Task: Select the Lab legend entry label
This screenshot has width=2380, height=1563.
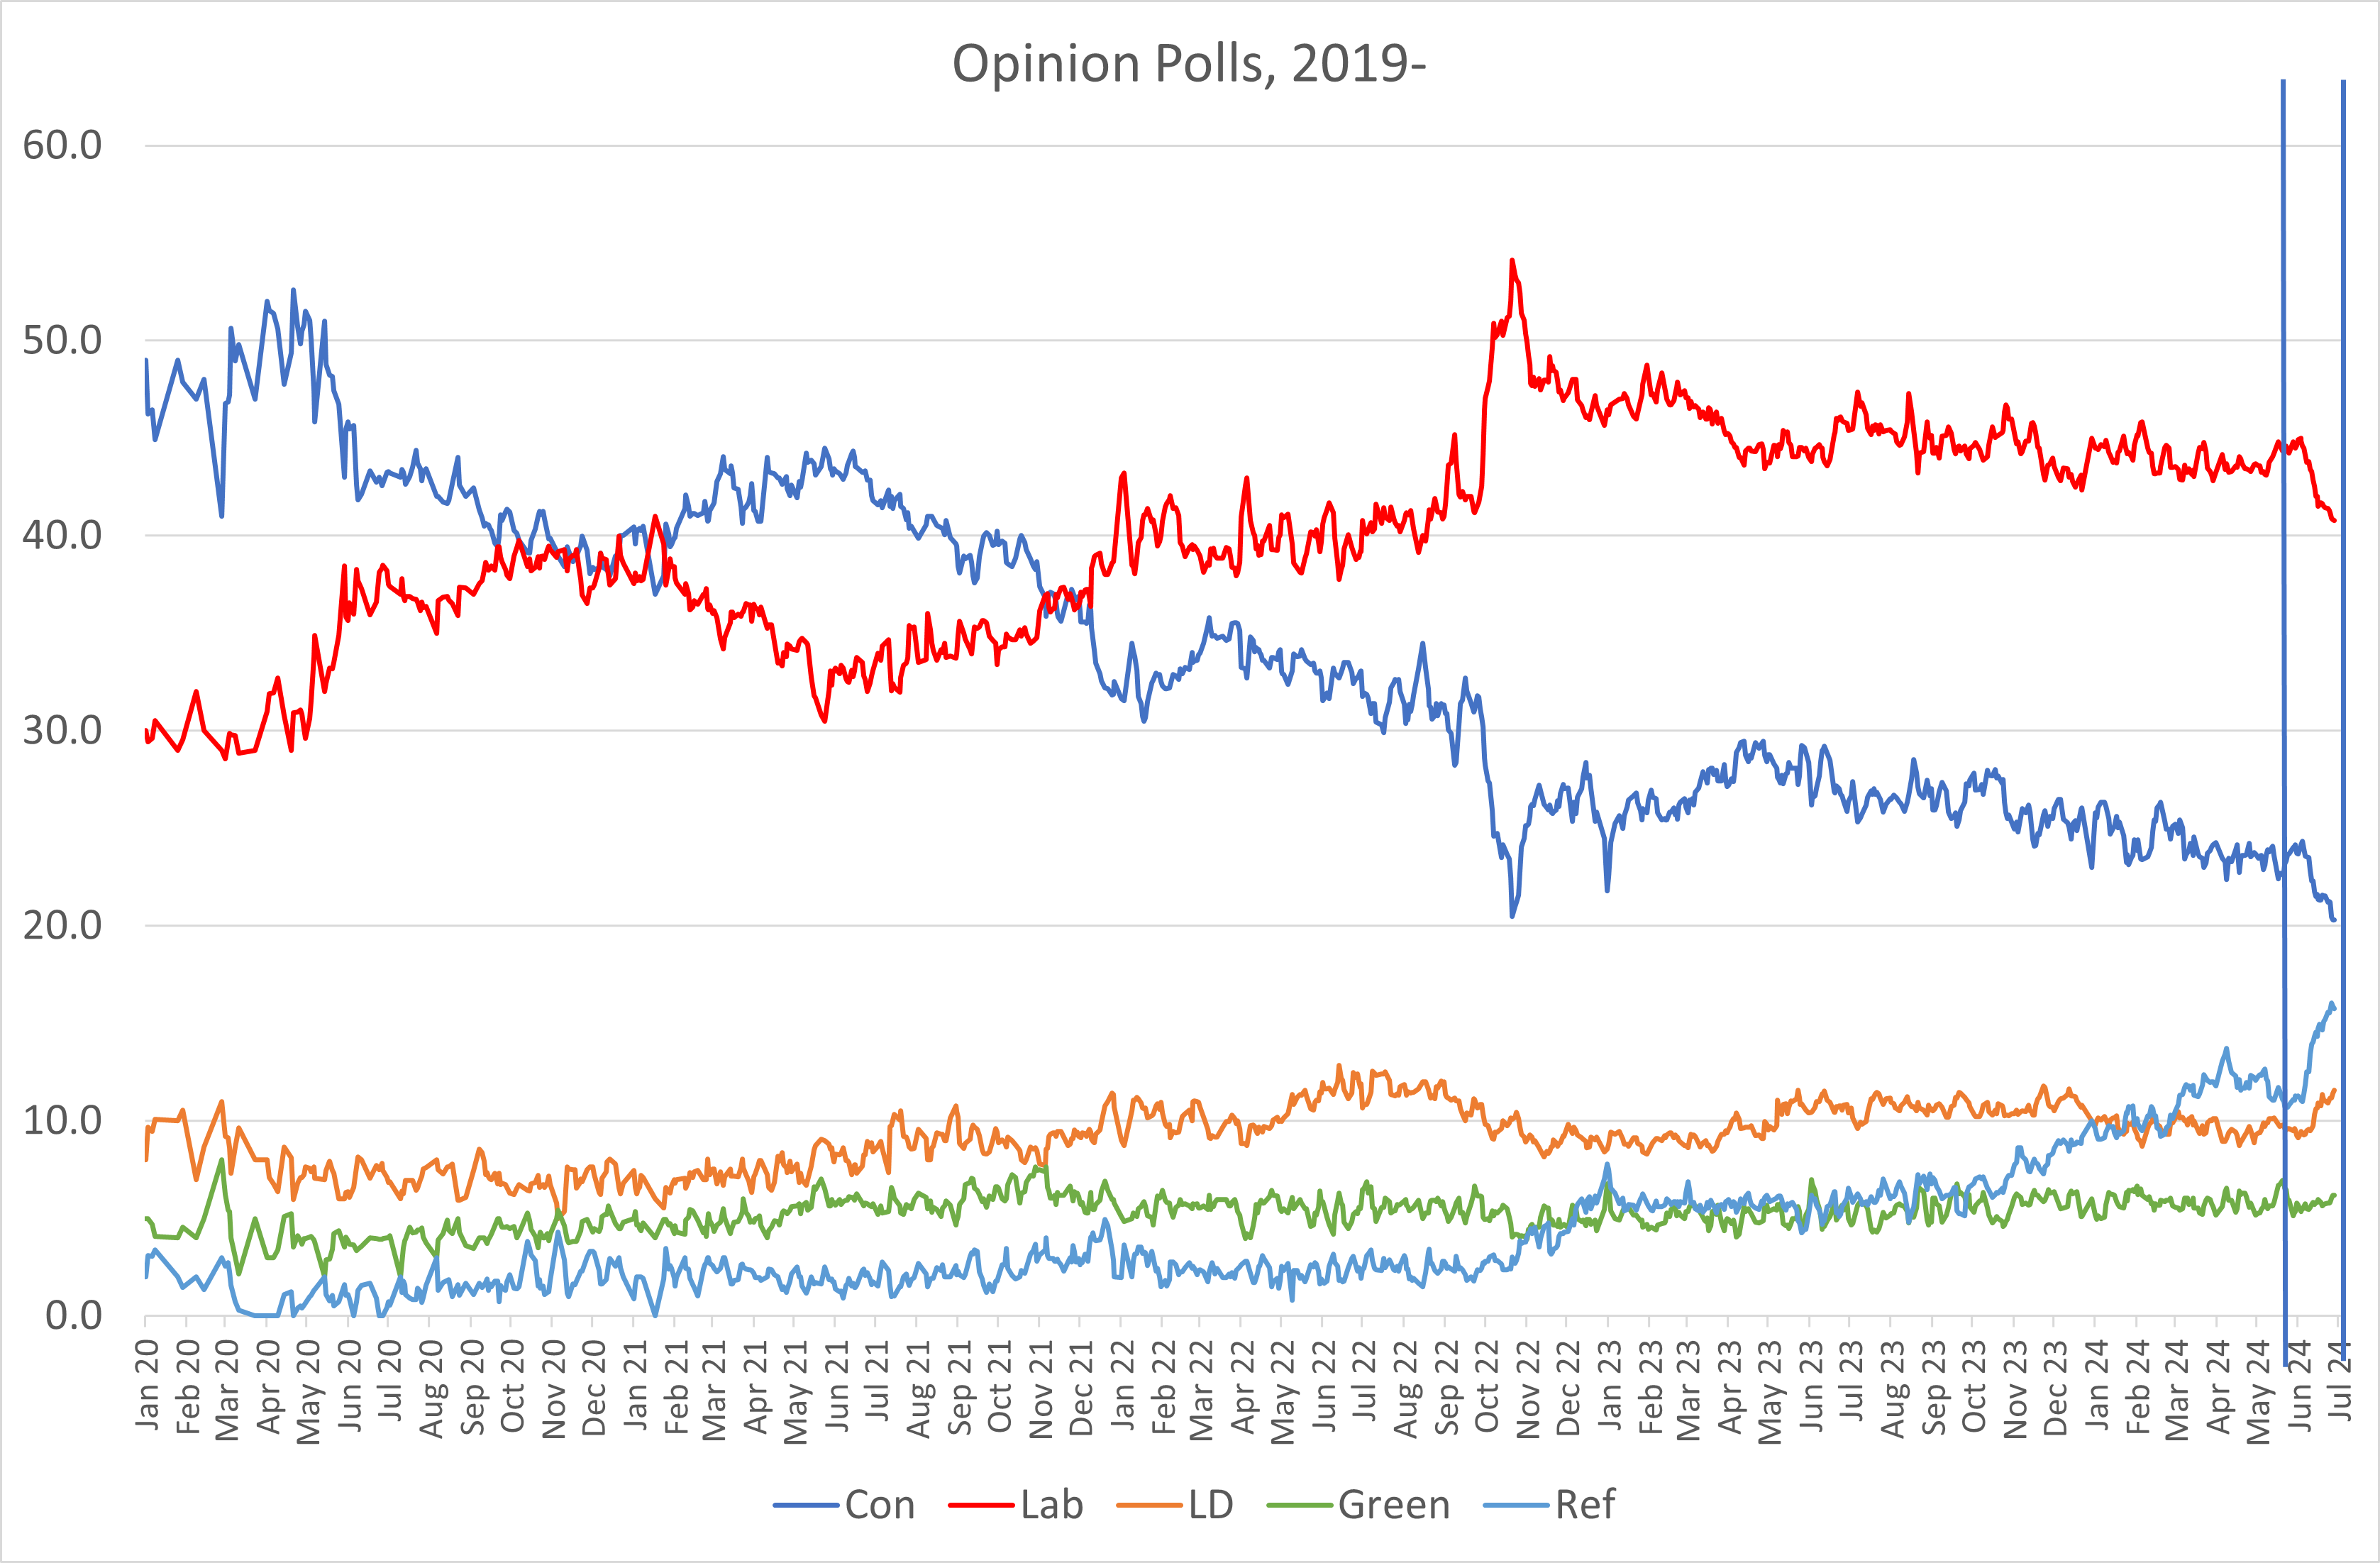Action: pyautogui.click(x=1051, y=1505)
